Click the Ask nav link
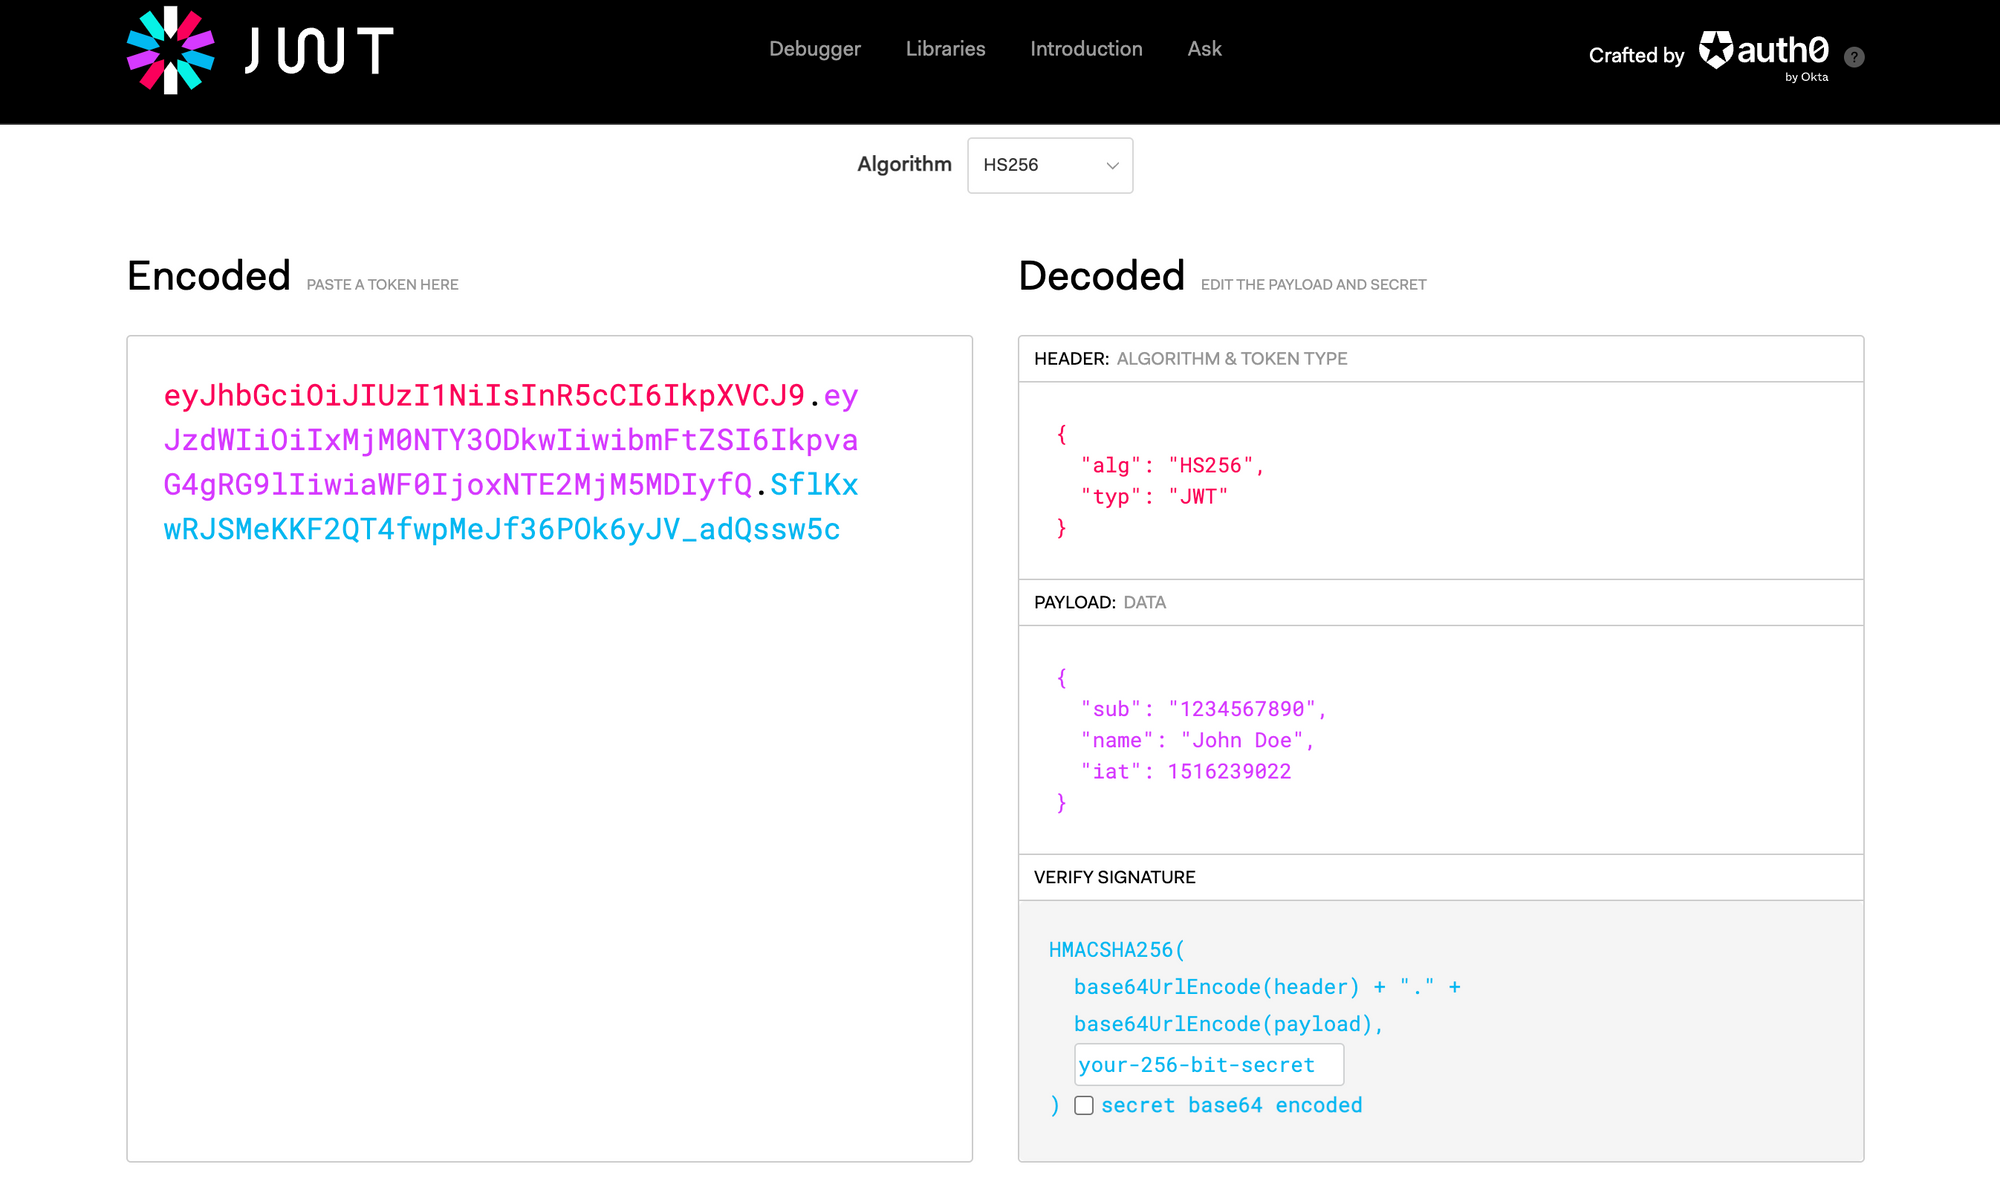2000x1190 pixels. coord(1204,49)
